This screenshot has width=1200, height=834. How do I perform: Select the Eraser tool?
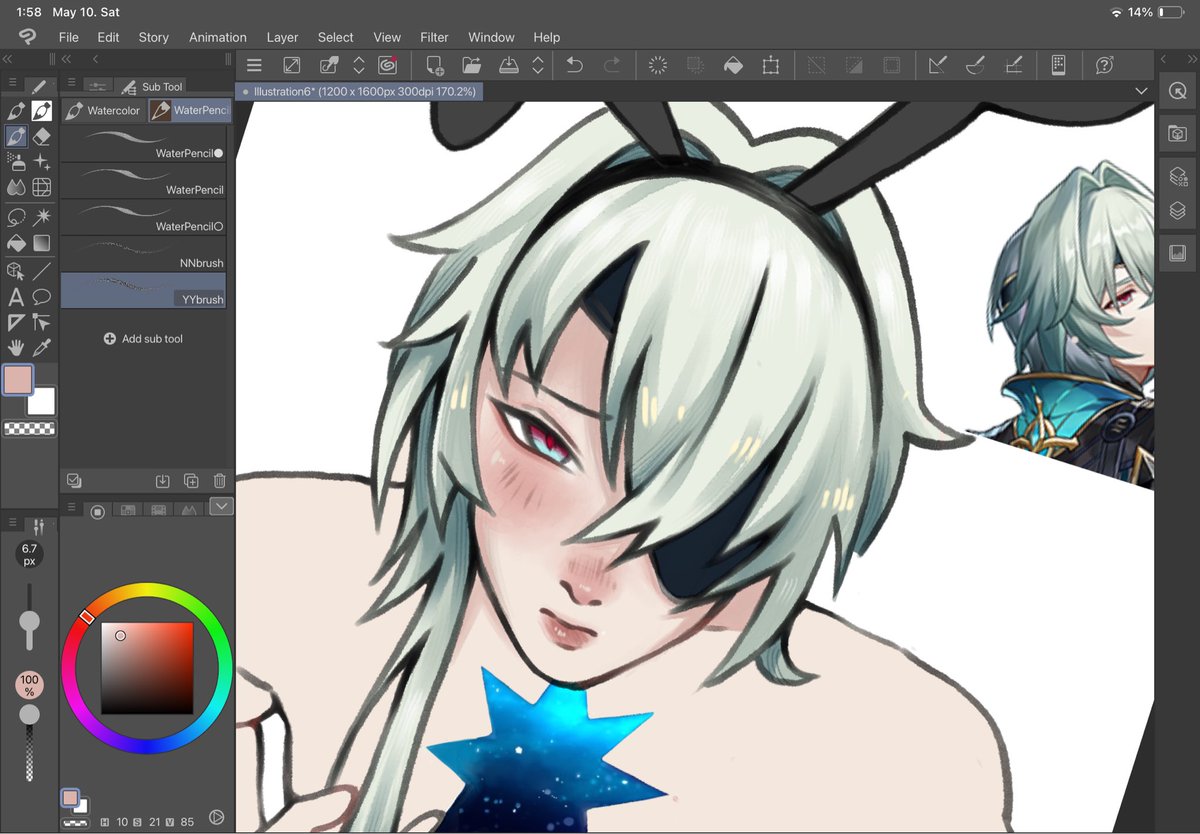pos(42,136)
